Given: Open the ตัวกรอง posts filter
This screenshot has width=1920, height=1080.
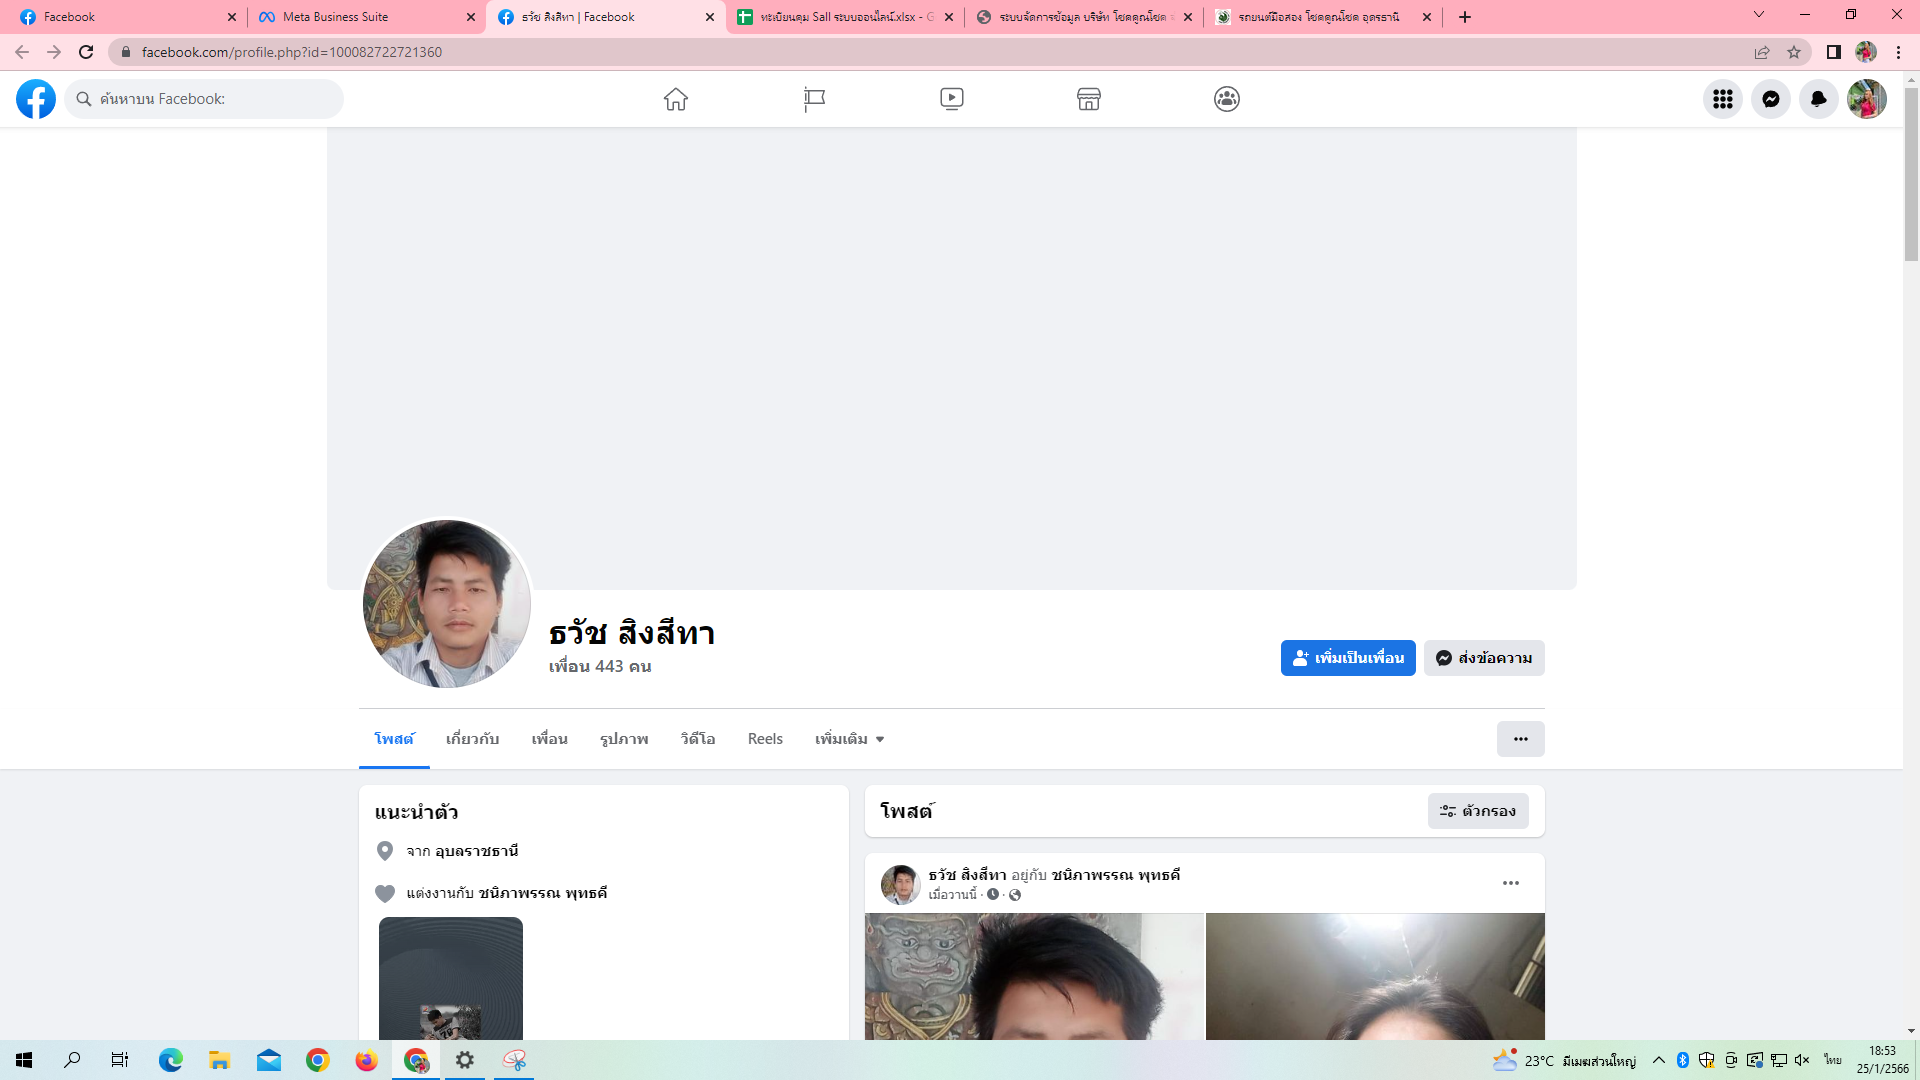Looking at the screenshot, I should (x=1477, y=811).
